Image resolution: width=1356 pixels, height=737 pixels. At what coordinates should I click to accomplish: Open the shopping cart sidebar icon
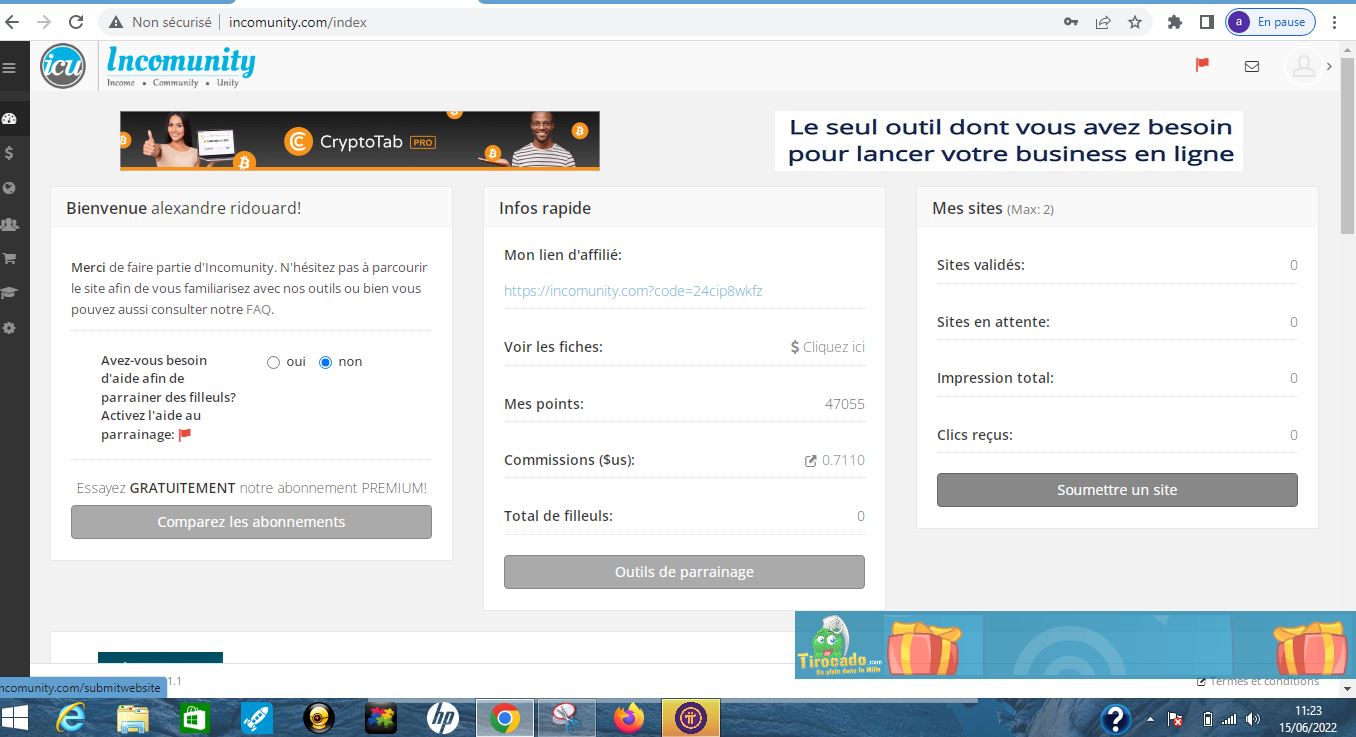[10, 258]
